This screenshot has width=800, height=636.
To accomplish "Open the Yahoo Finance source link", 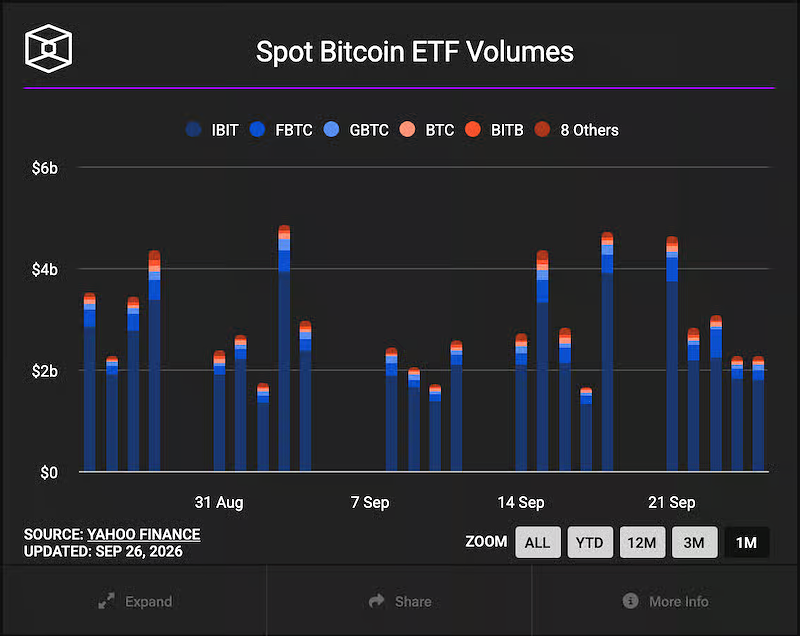I will pos(143,534).
